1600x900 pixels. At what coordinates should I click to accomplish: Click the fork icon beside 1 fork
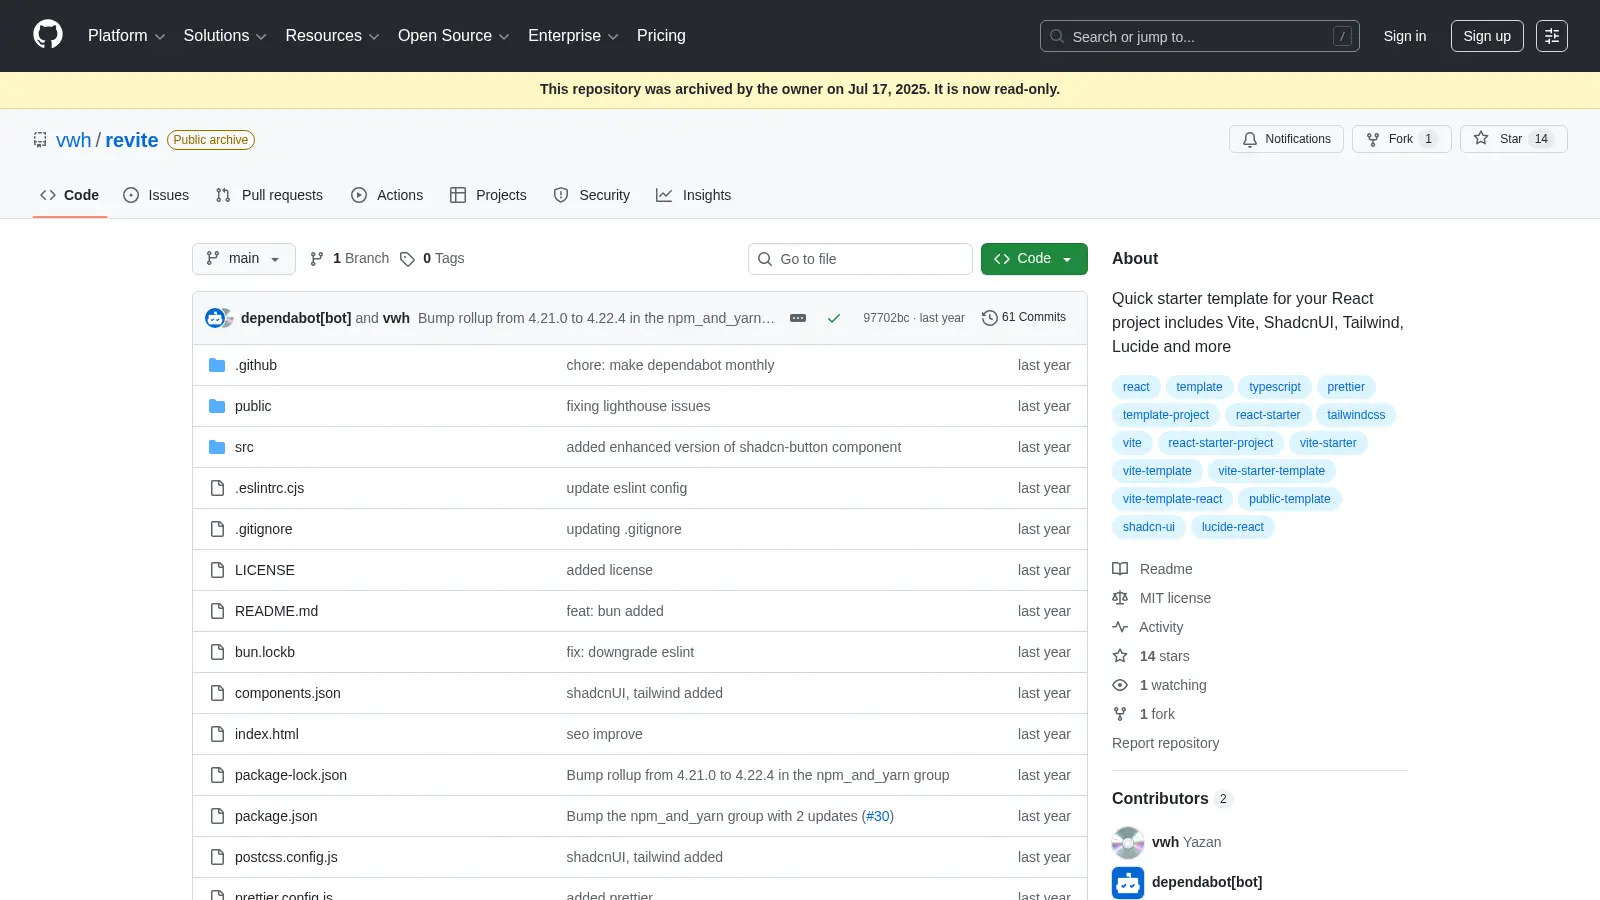click(1120, 714)
